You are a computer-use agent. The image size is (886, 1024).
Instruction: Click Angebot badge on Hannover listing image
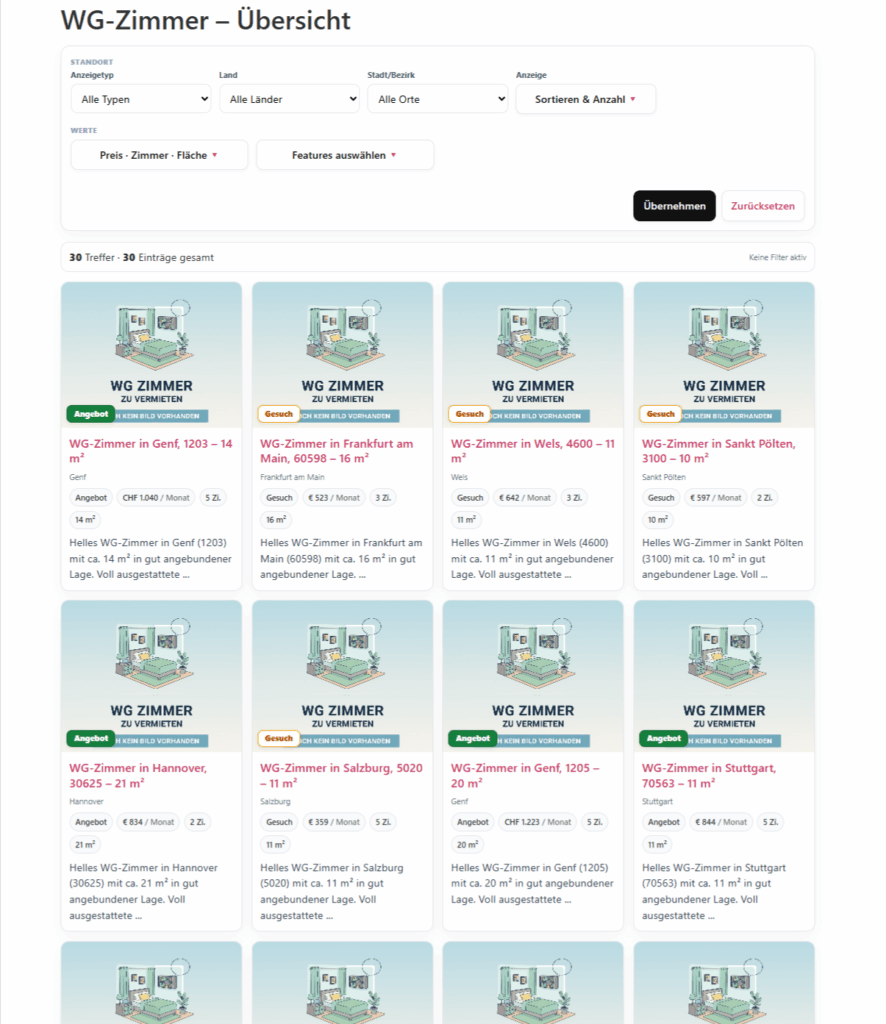(x=91, y=738)
